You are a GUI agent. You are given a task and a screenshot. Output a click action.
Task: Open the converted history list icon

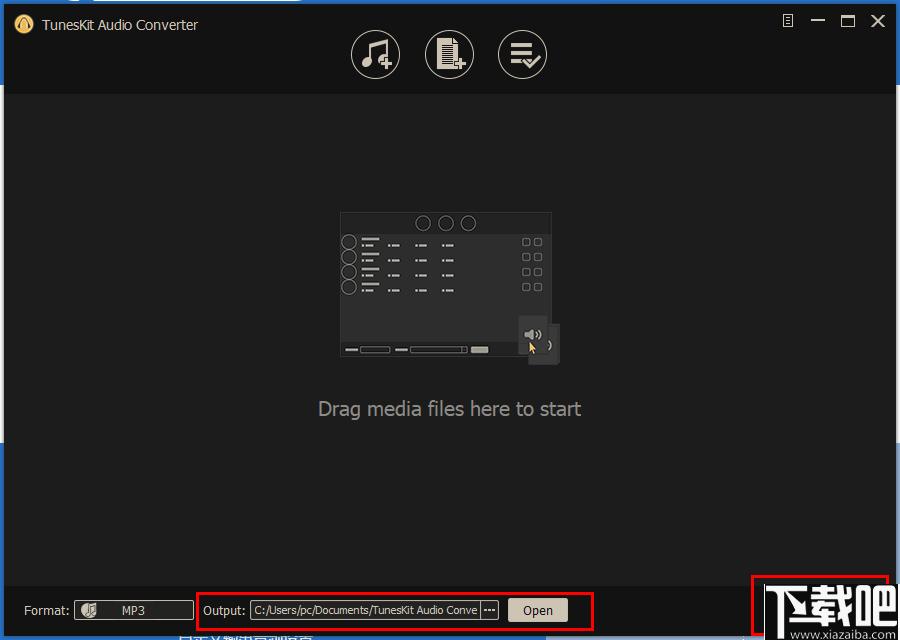tap(522, 54)
